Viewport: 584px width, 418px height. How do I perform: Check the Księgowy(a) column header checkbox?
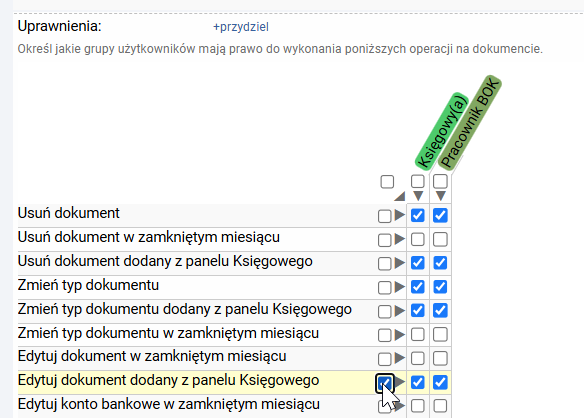tap(418, 181)
